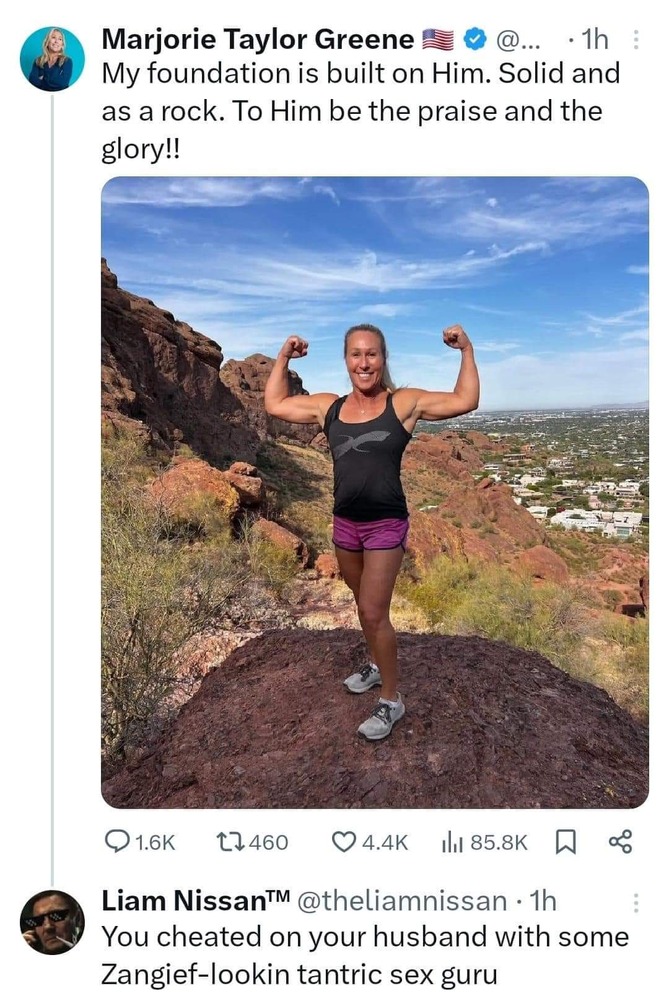Click the American flag emoji by name
The image size is (669, 999).
coord(438,40)
